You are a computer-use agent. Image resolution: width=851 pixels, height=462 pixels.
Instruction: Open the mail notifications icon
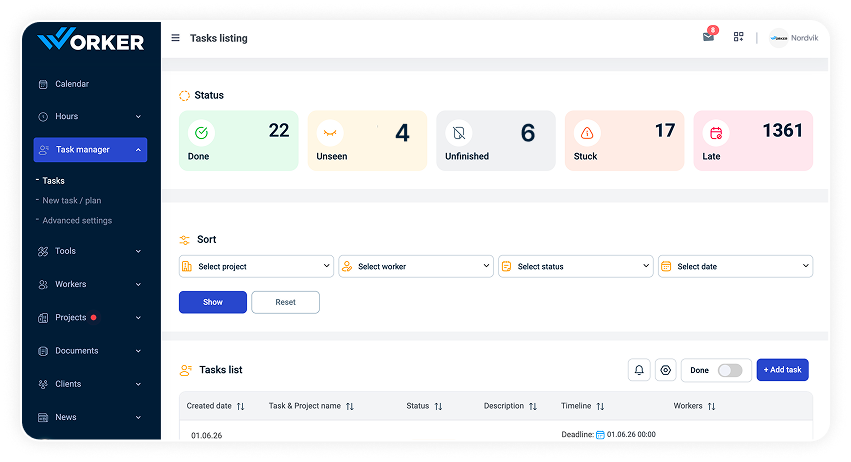coord(708,36)
